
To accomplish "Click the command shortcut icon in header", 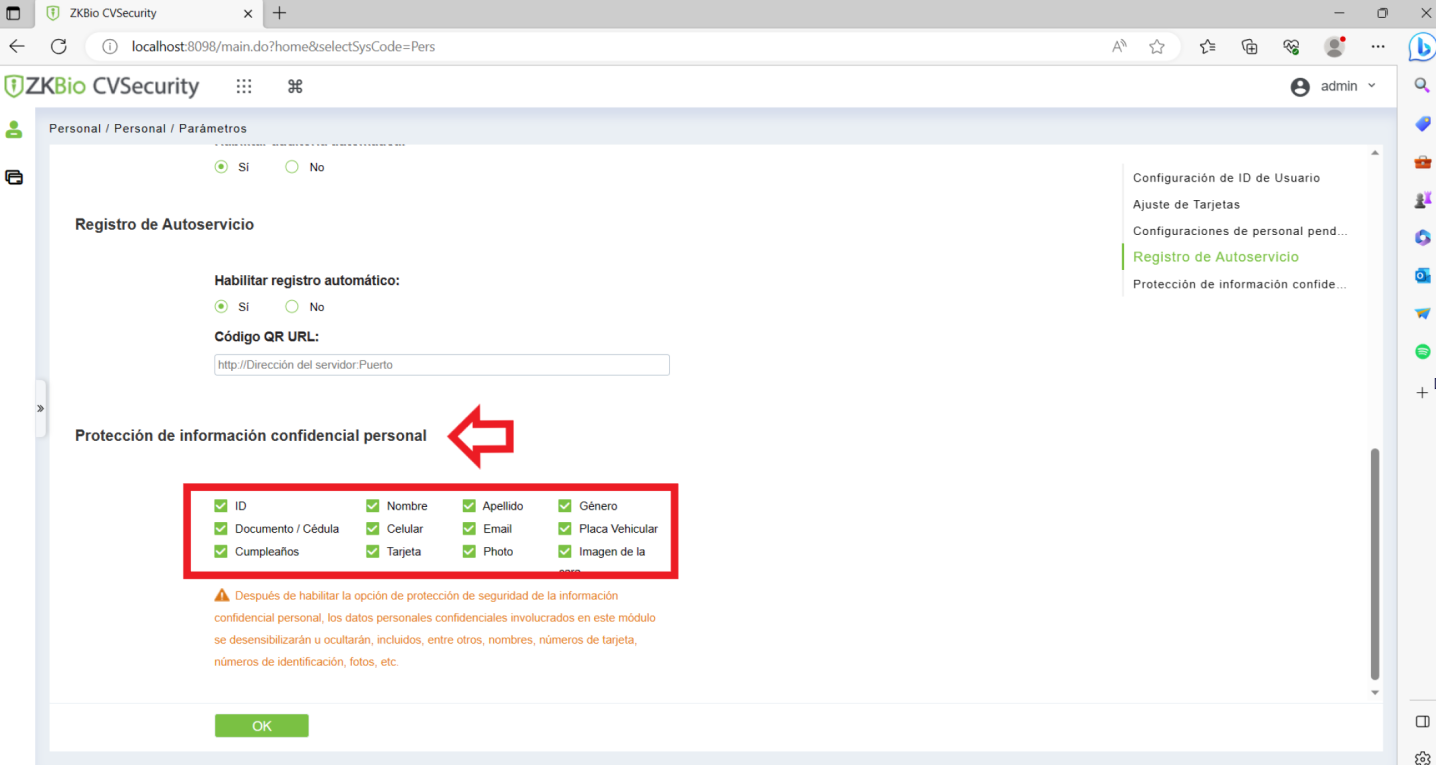I will point(295,87).
